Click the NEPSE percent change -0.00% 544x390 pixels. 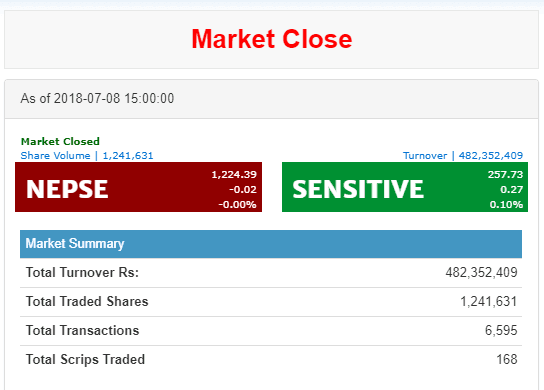(237, 204)
